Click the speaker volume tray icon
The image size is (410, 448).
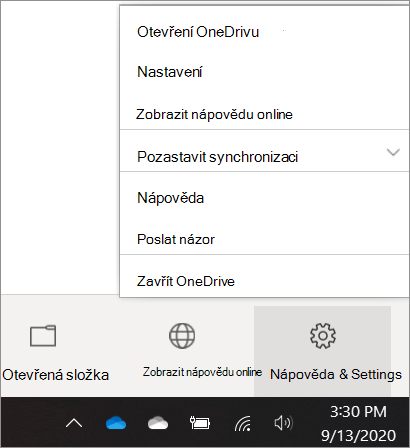(x=284, y=423)
